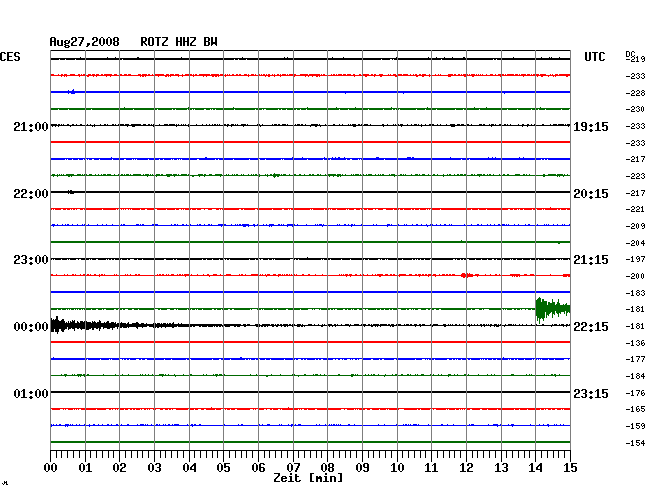This screenshot has width=650, height=494.
Task: Select the DC value -184
Action: point(635,376)
